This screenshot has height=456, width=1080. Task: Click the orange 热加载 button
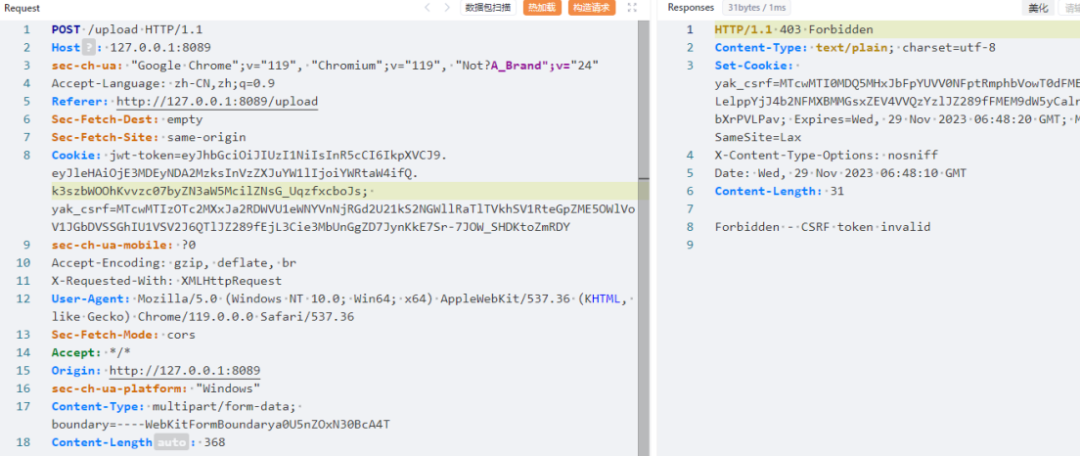[542, 8]
